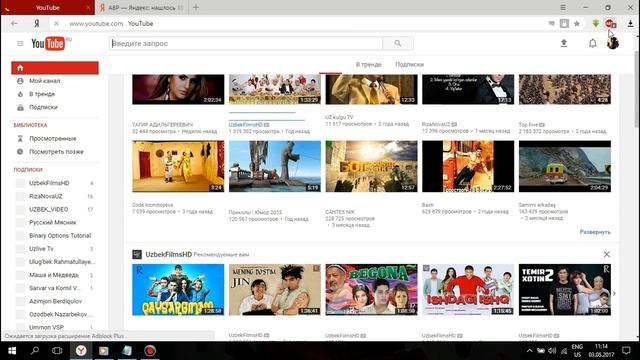Stop page loading with the X button
This screenshot has width=640, height=360.
[56, 24]
